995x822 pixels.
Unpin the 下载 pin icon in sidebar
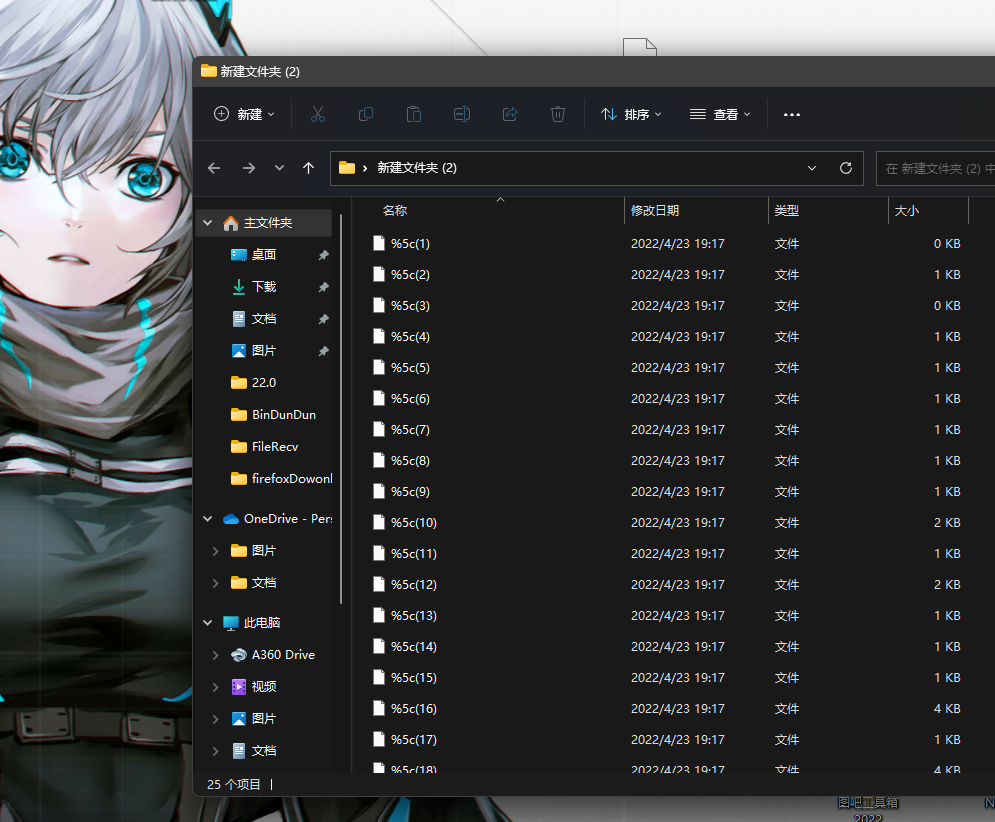pyautogui.click(x=325, y=286)
